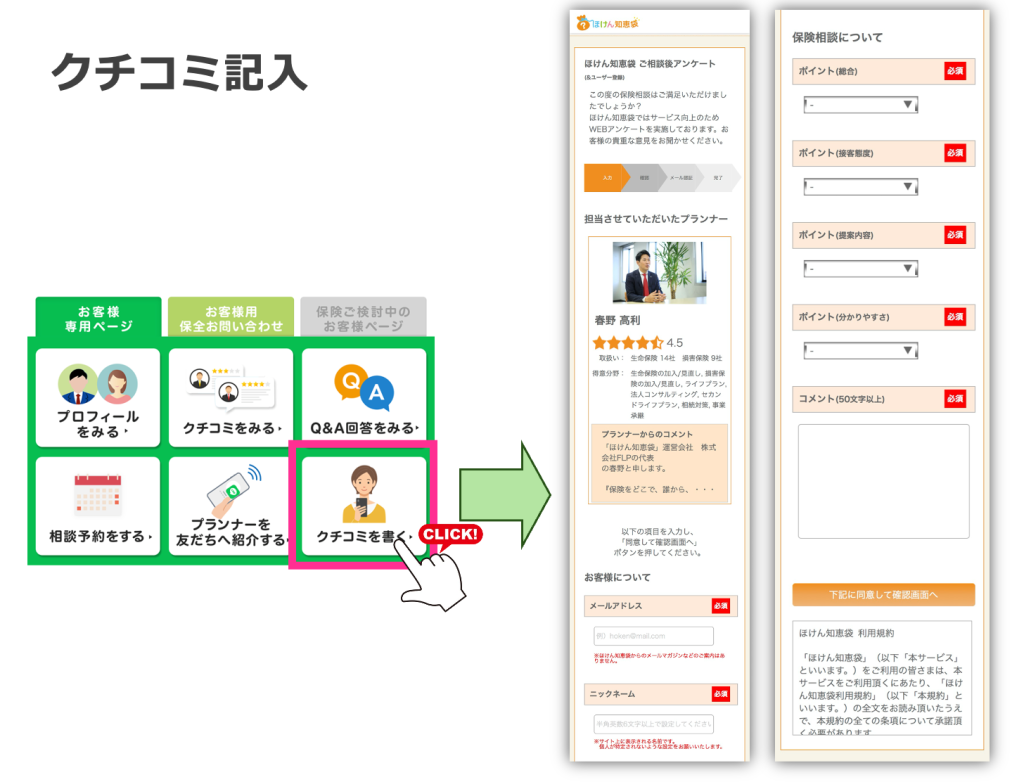
Task: Open the ポイント(分かりやすさ) dropdown
Action: [x=861, y=351]
